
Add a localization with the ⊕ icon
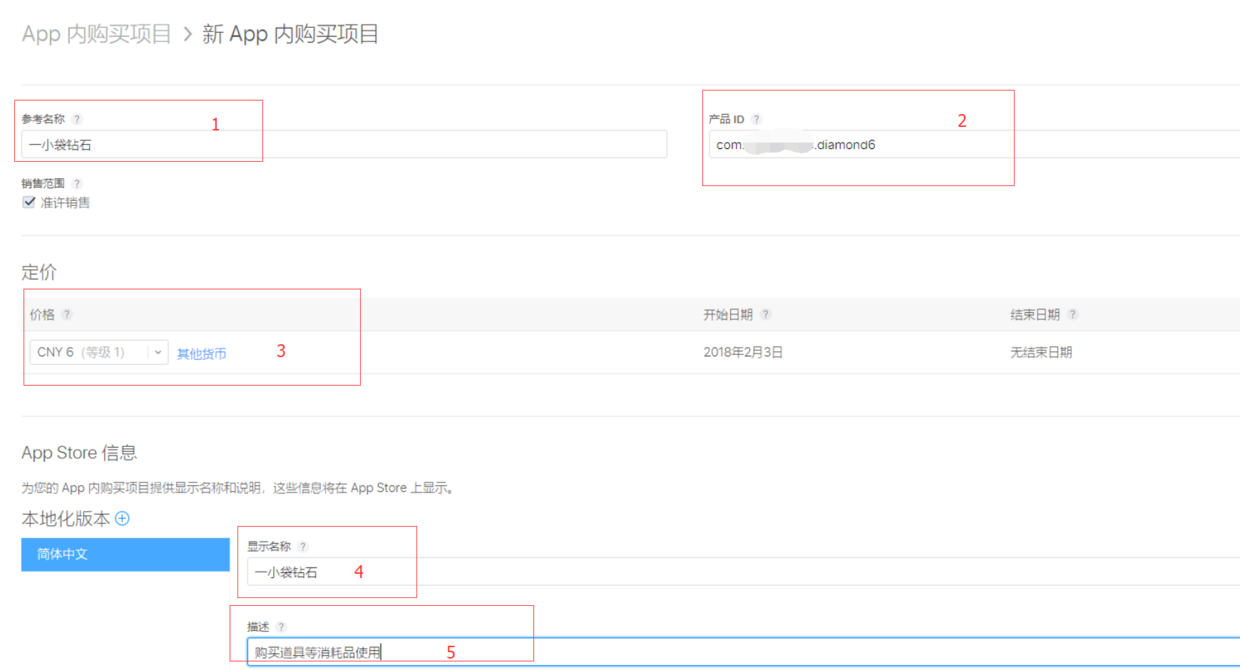point(121,518)
